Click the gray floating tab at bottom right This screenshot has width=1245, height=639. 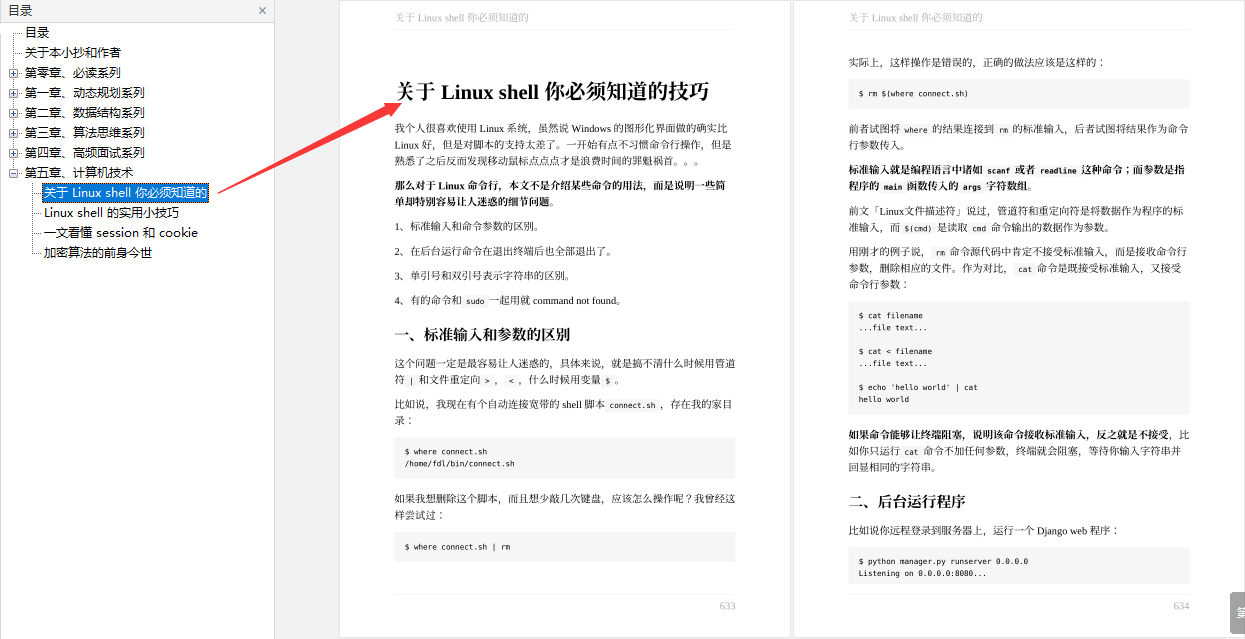[x=1237, y=613]
